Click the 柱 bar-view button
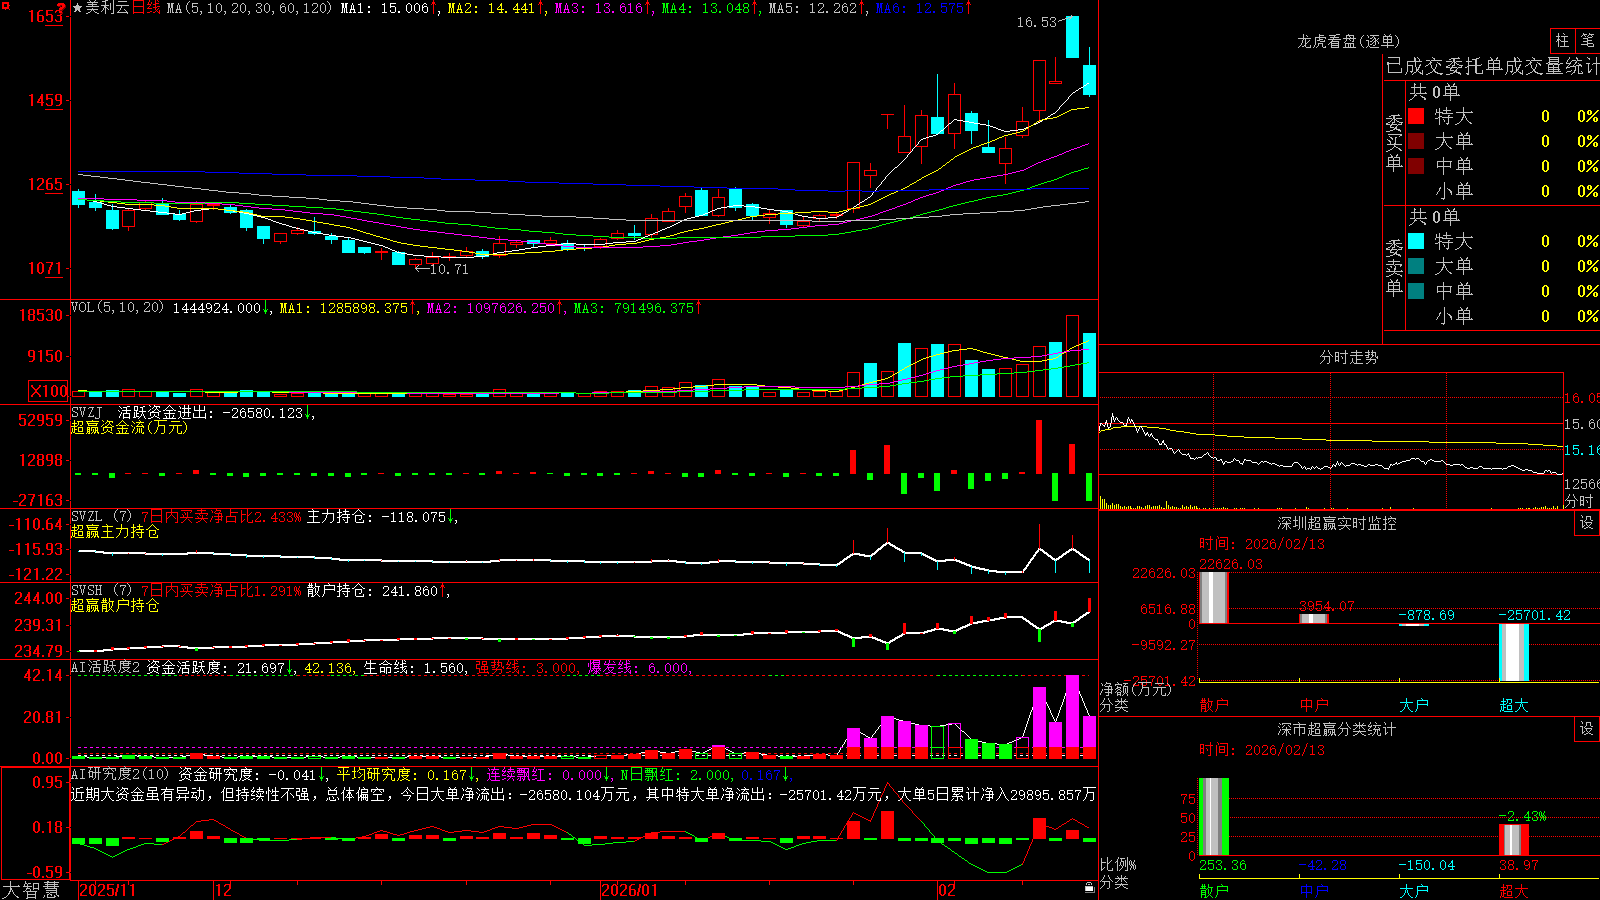 click(1562, 40)
